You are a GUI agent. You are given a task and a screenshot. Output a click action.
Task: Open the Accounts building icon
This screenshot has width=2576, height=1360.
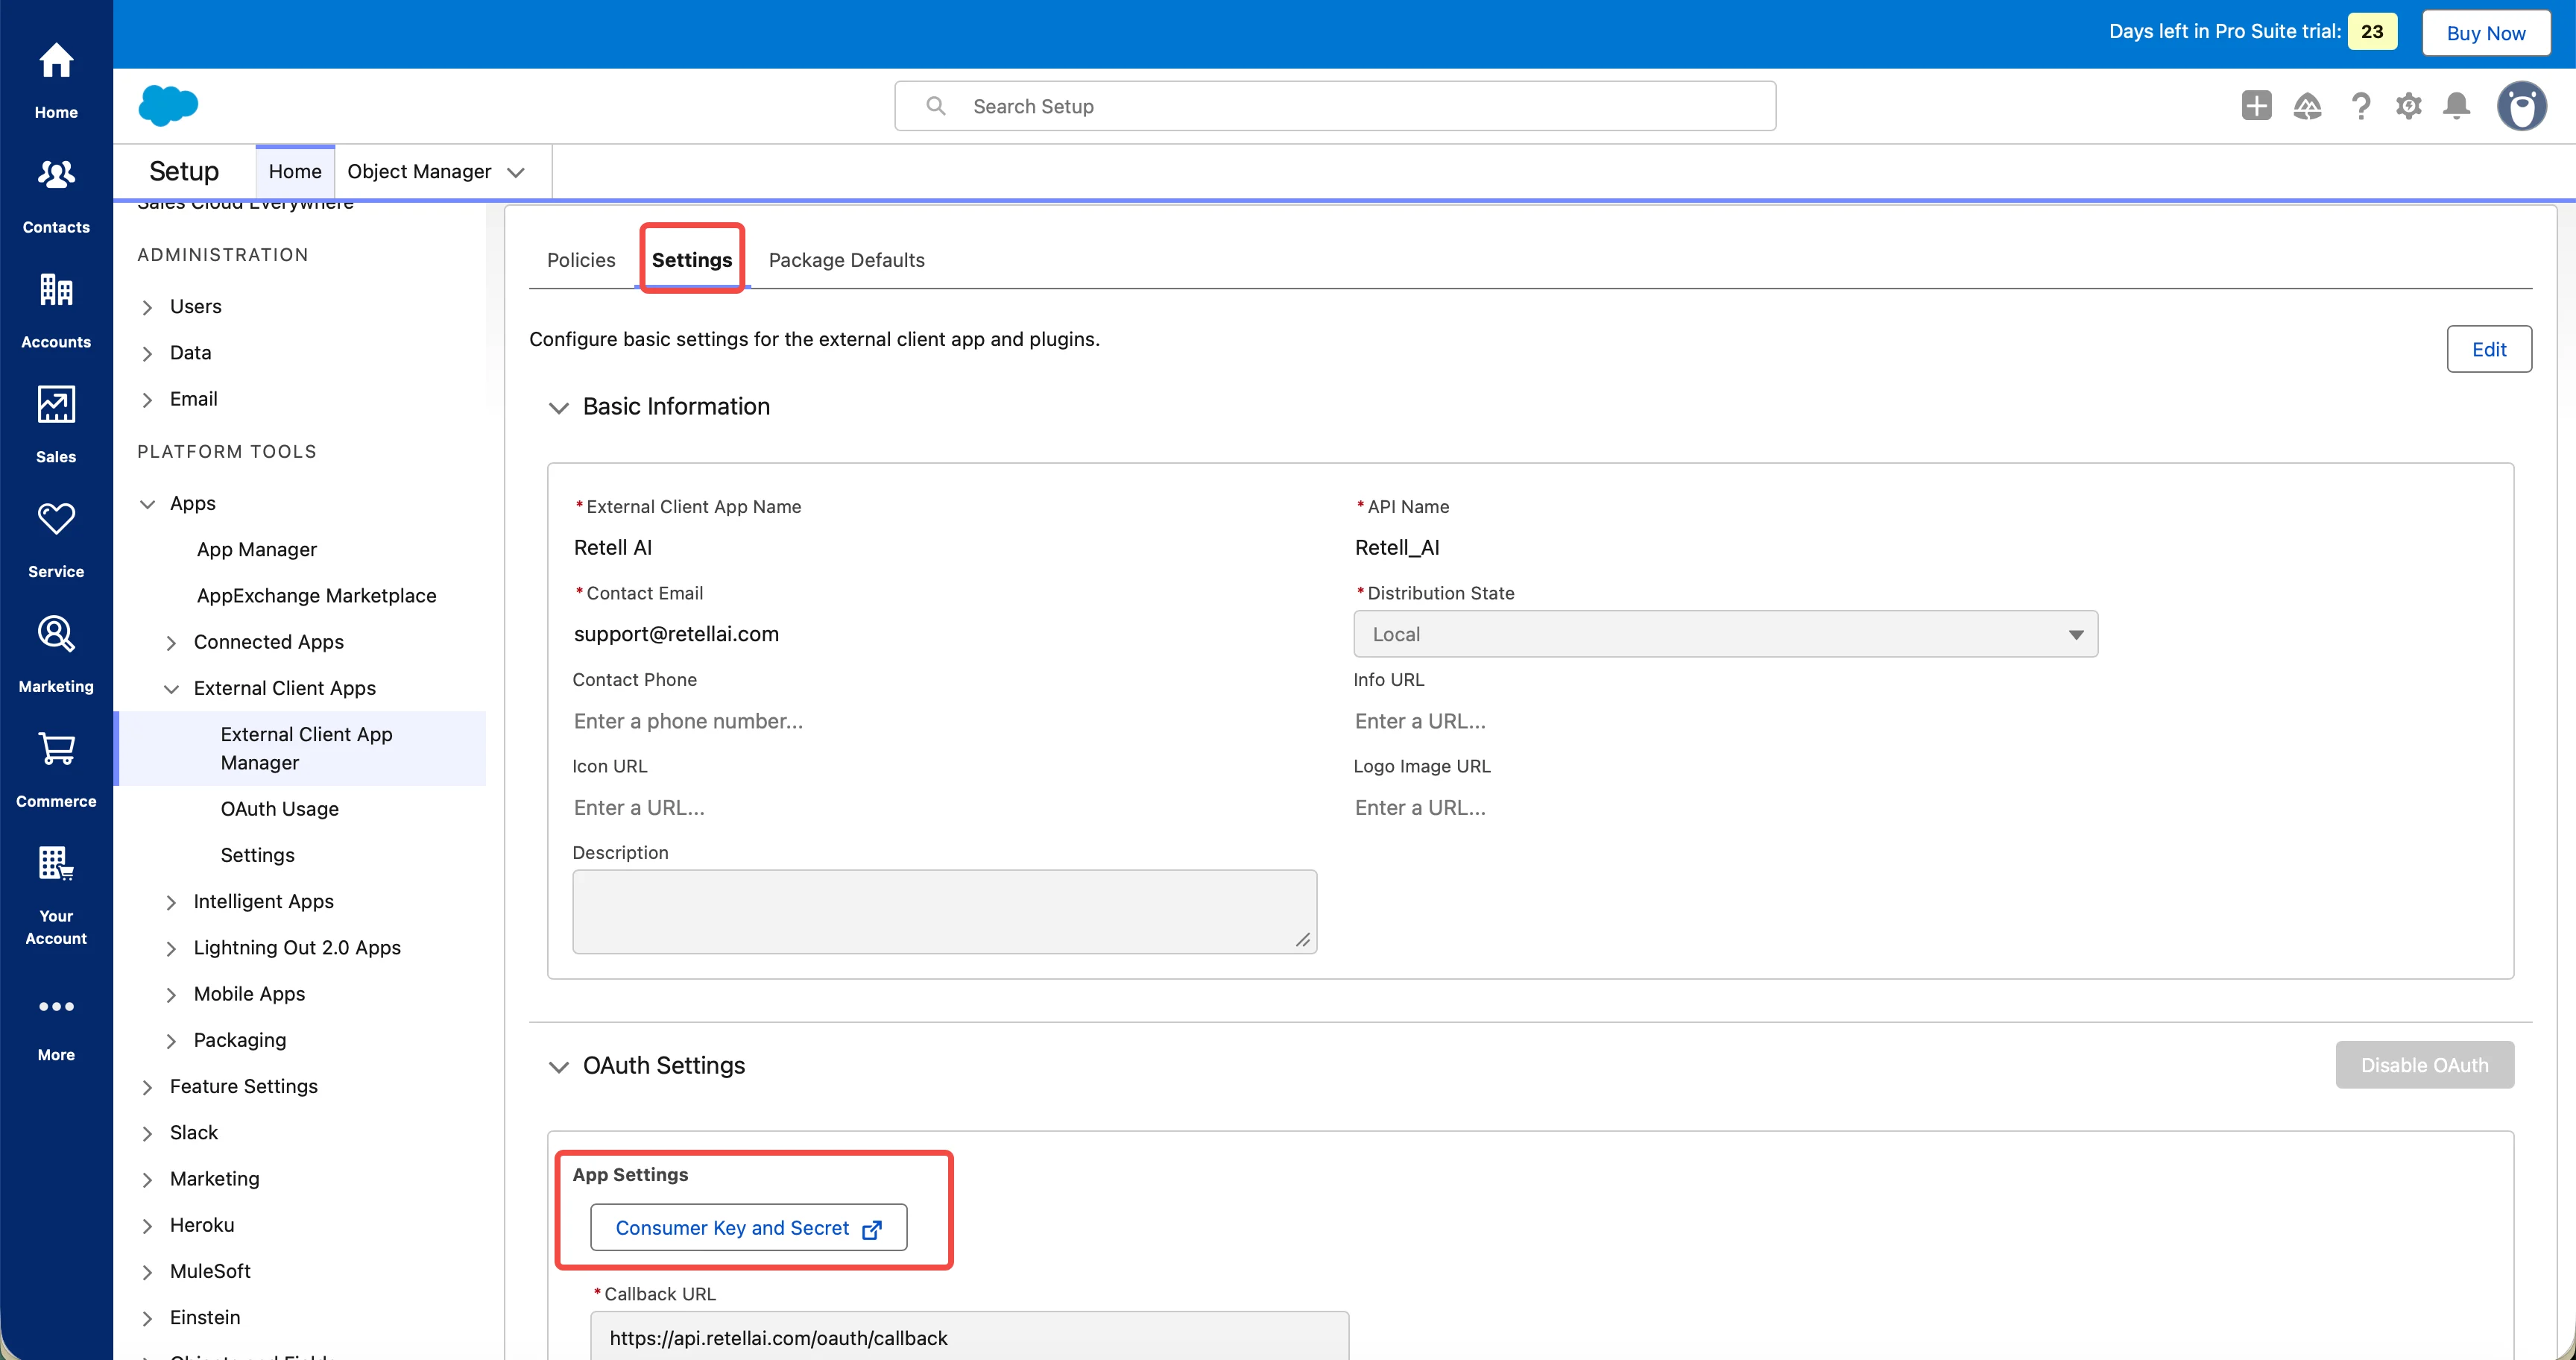56,290
